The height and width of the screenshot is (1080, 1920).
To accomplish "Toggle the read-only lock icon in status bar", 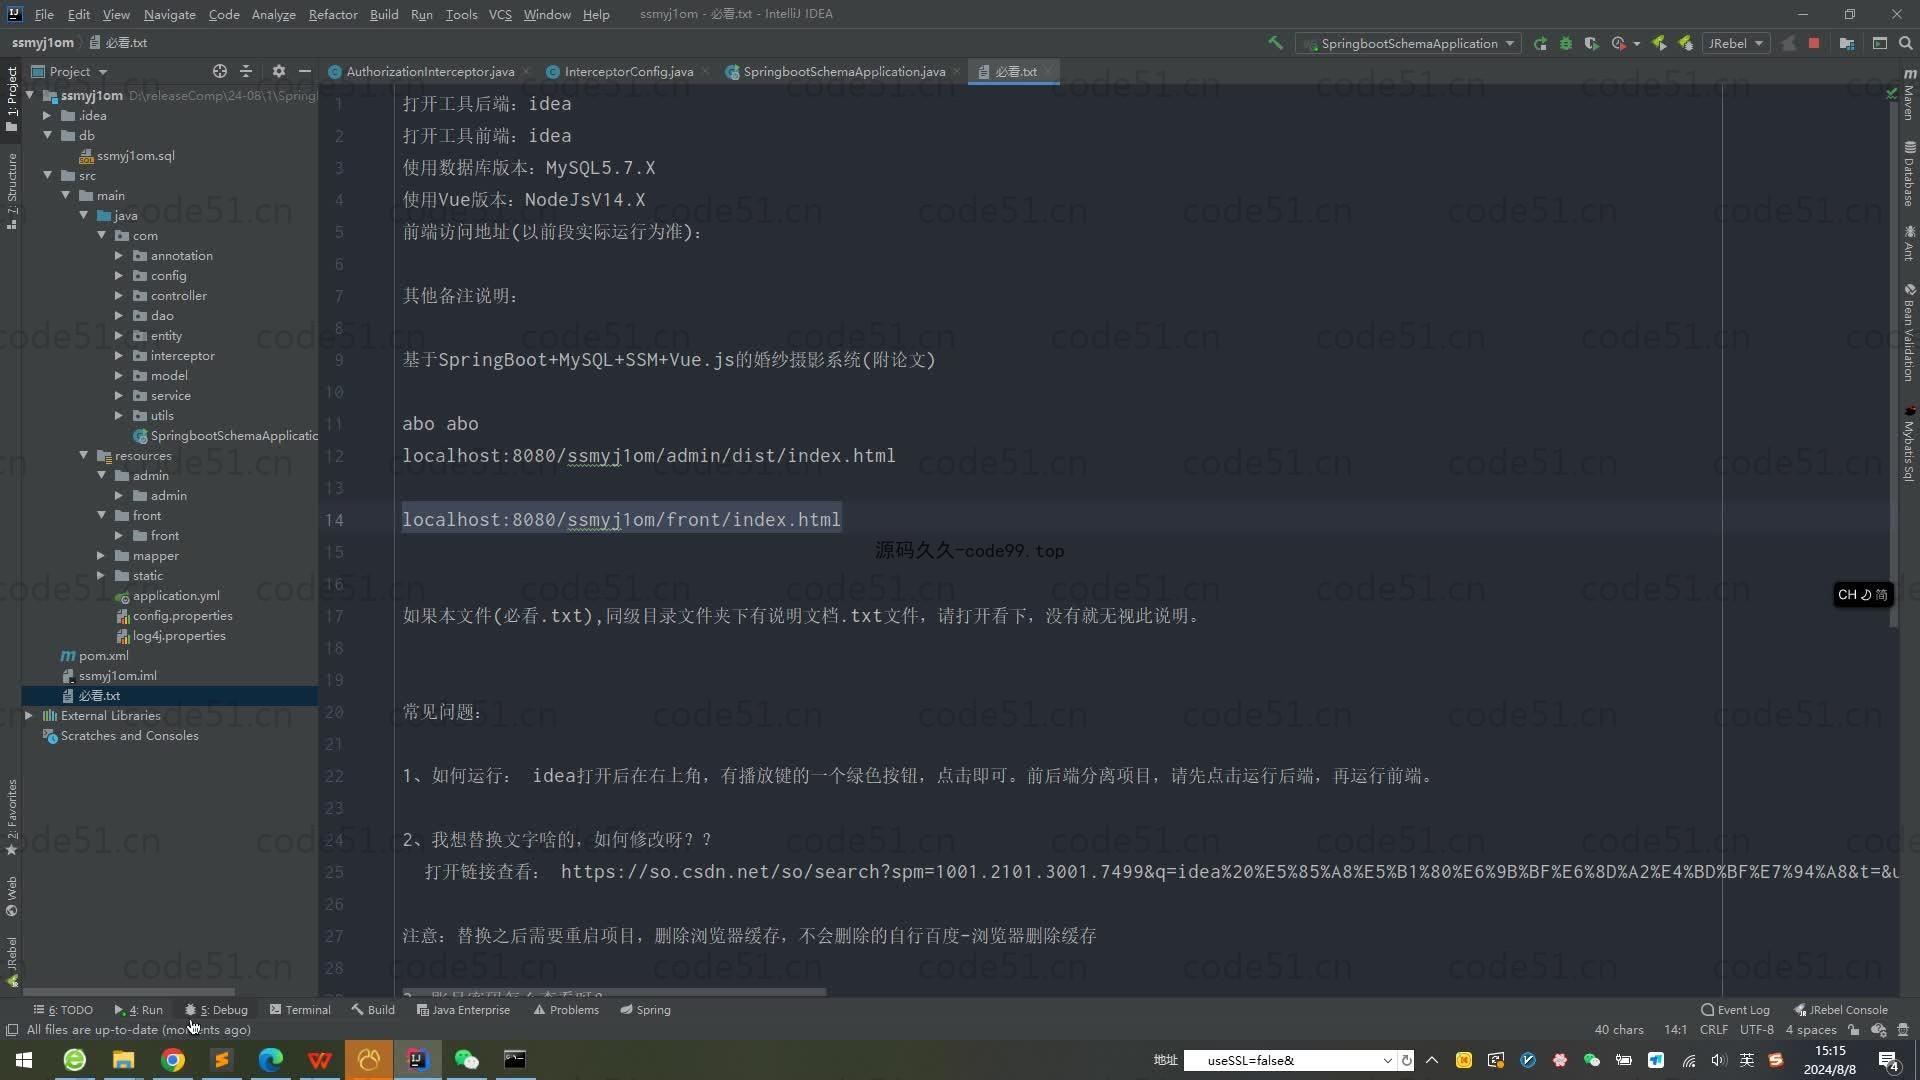I will point(1854,1030).
